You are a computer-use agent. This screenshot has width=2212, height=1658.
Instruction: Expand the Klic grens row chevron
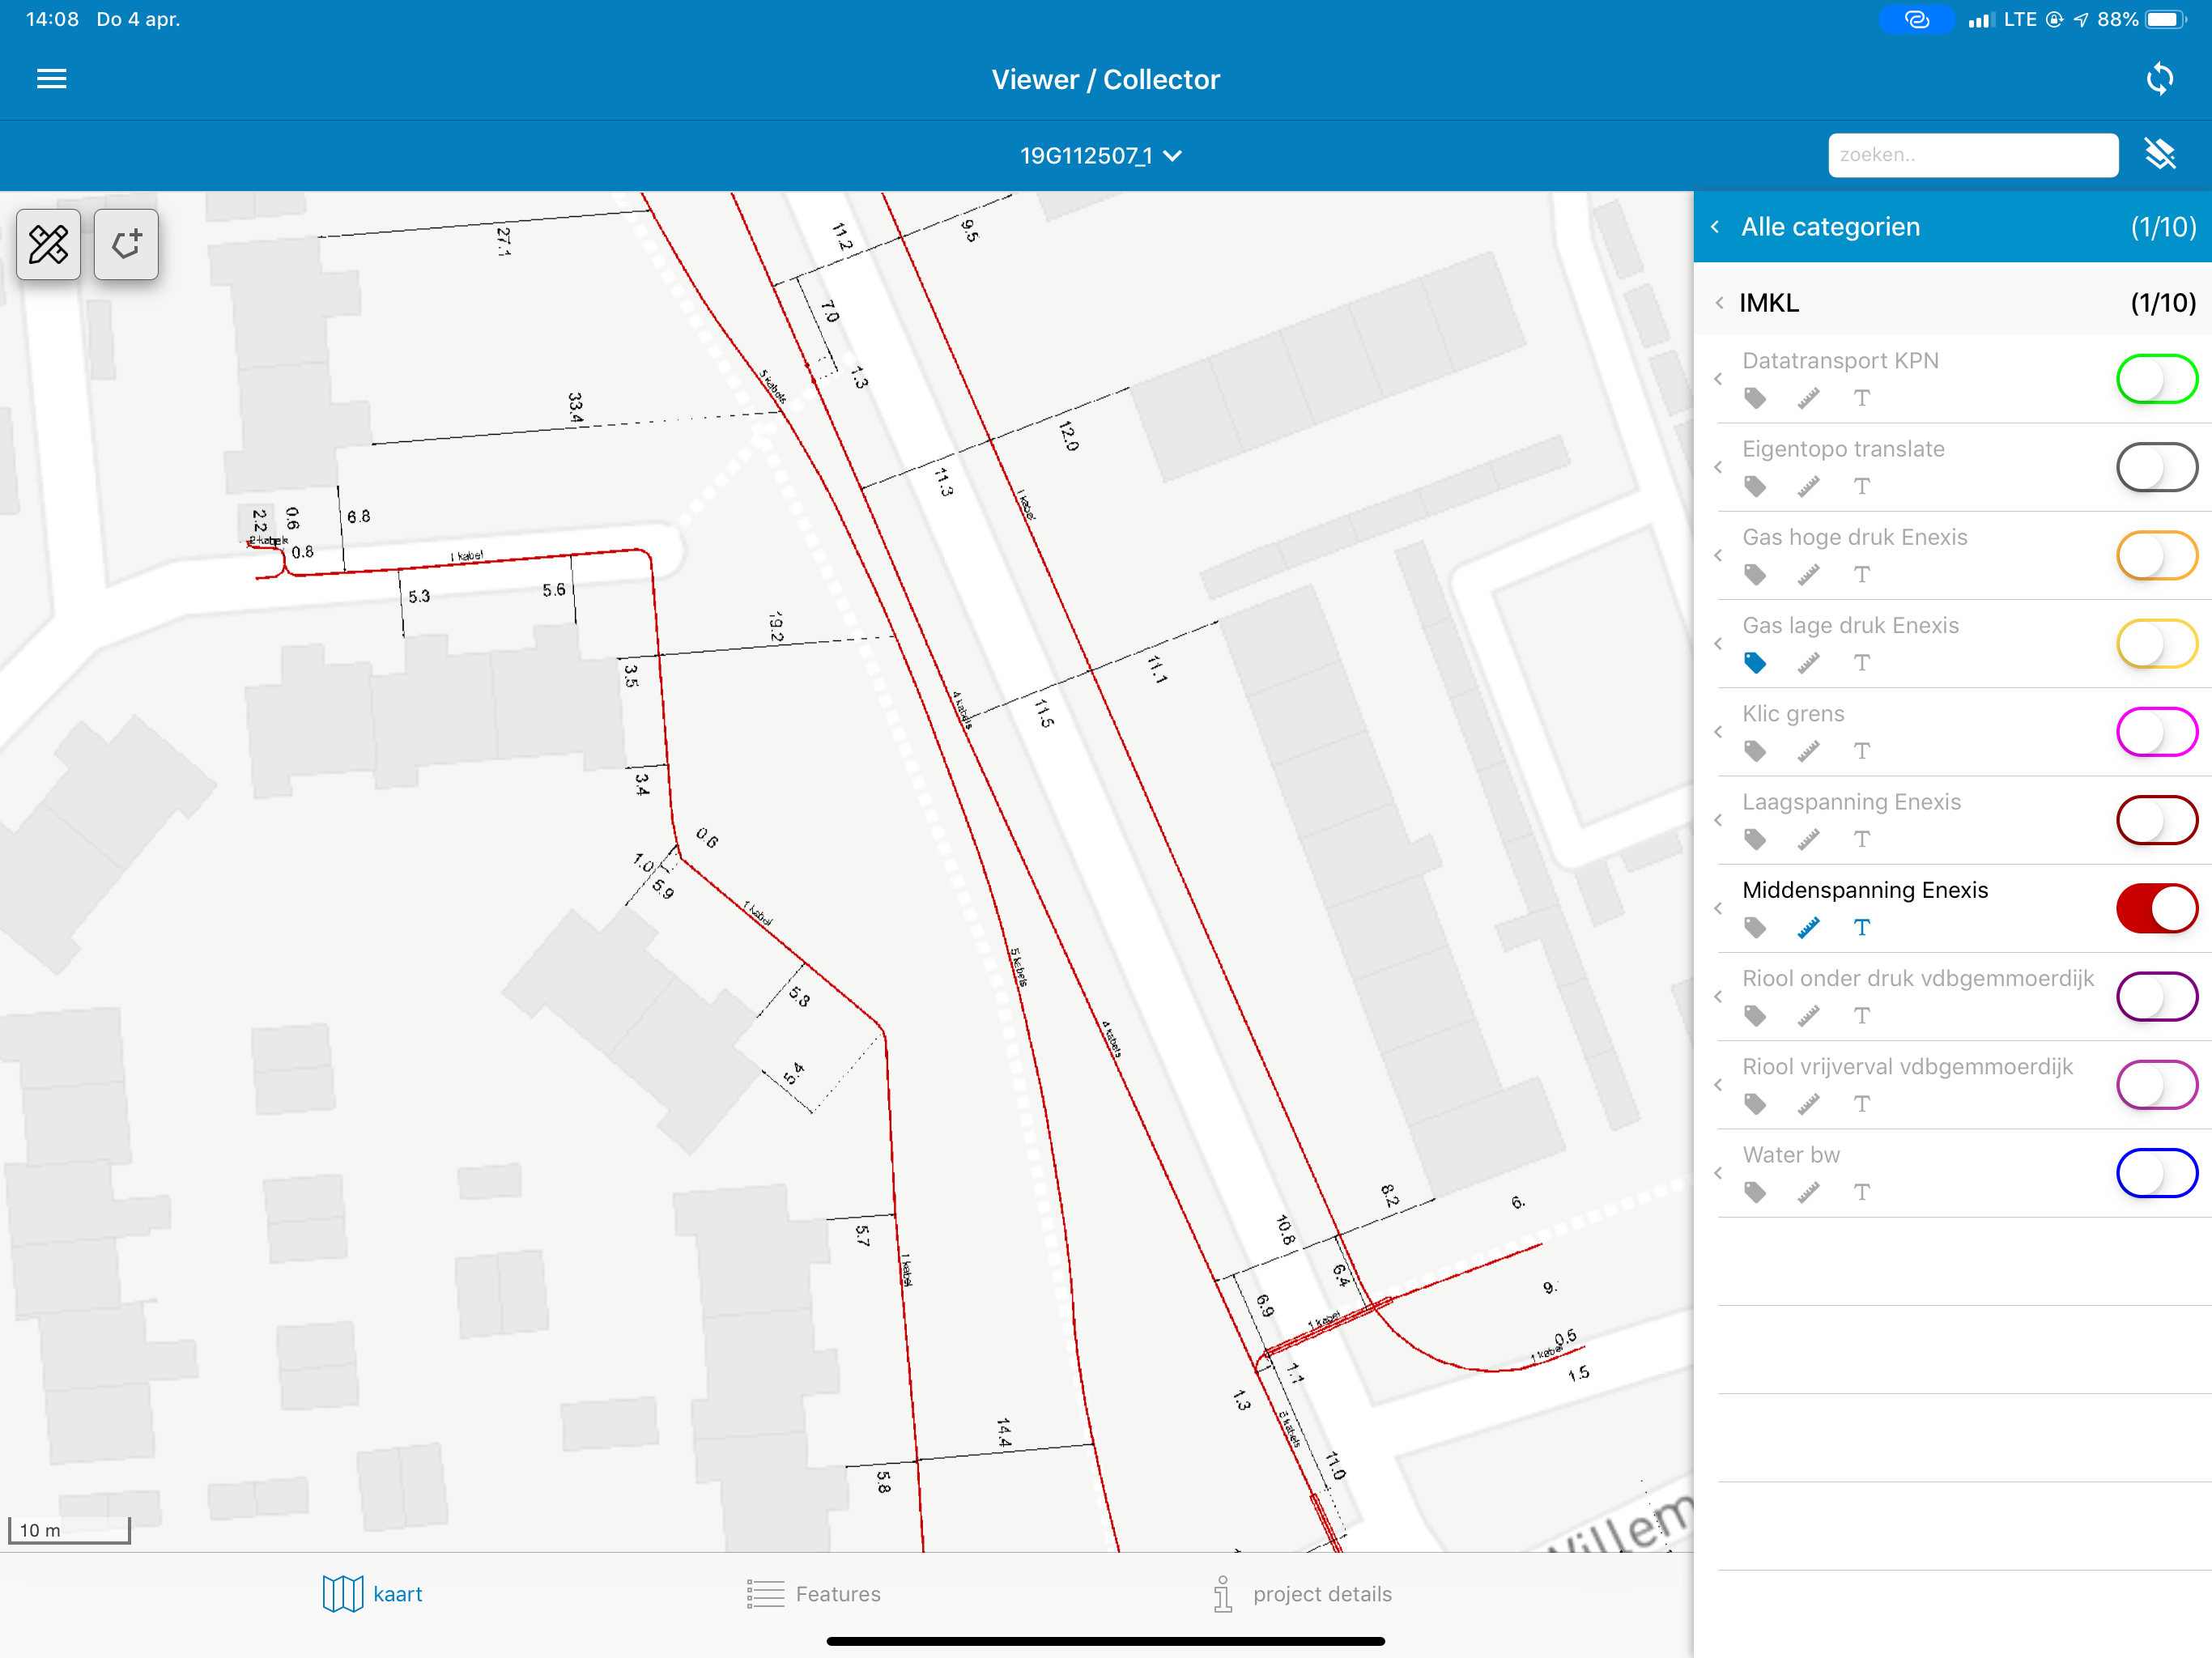point(1718,732)
